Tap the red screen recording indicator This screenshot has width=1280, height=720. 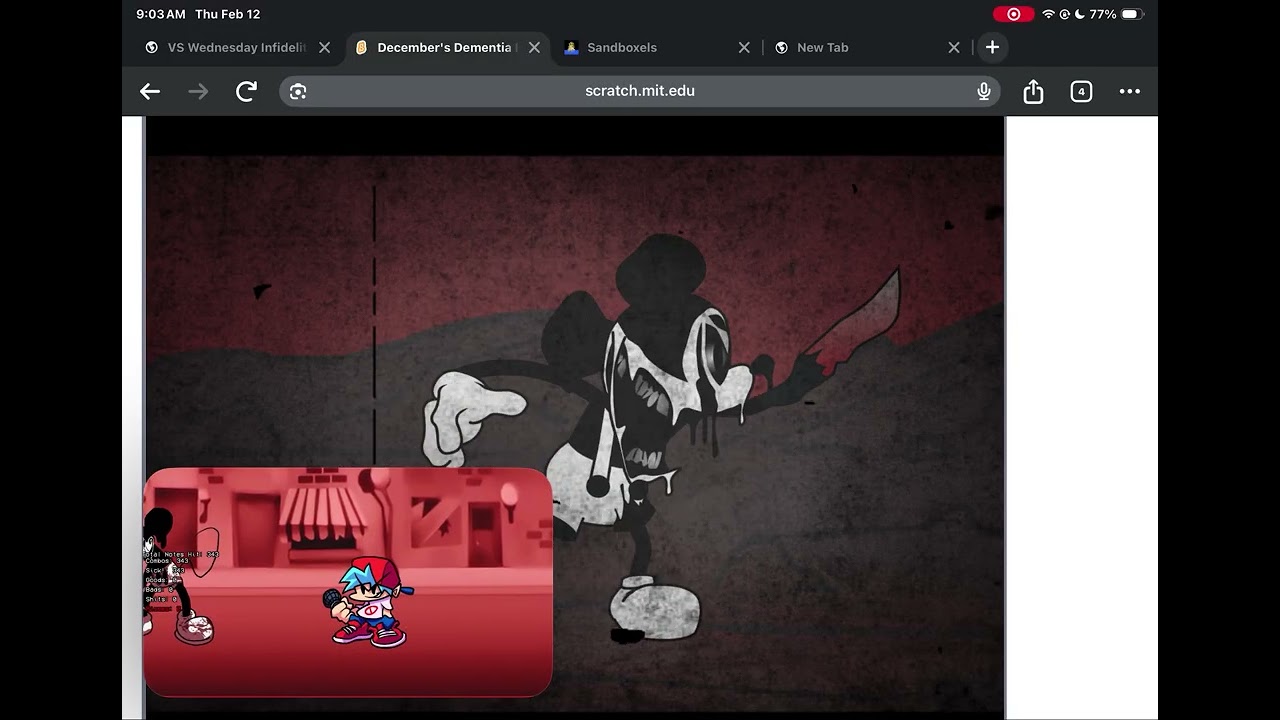point(1013,14)
